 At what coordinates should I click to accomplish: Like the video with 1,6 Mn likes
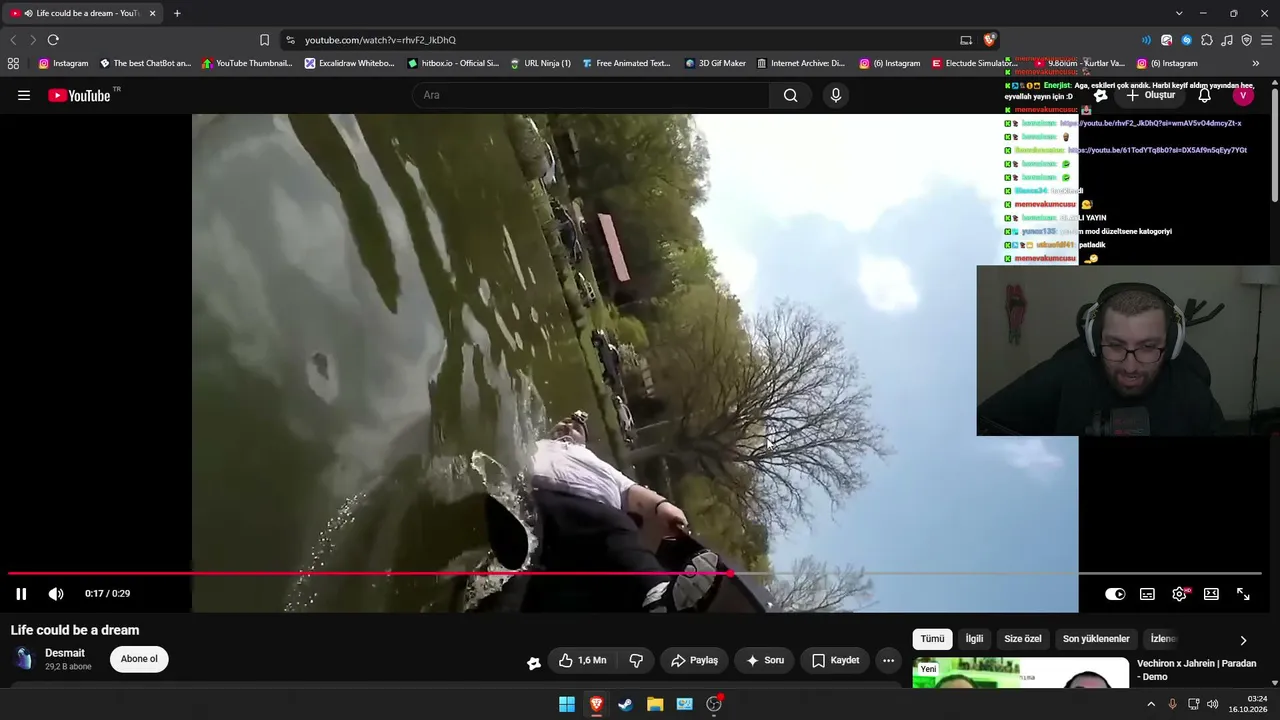click(x=582, y=660)
